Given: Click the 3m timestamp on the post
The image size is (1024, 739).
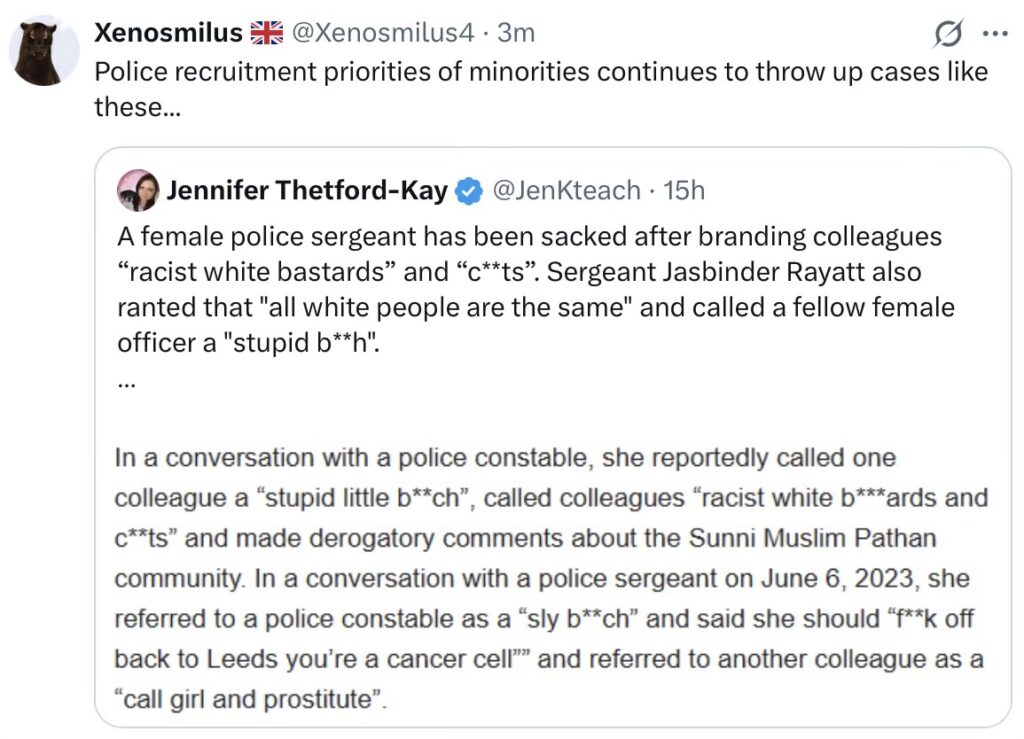Looking at the screenshot, I should 516,33.
